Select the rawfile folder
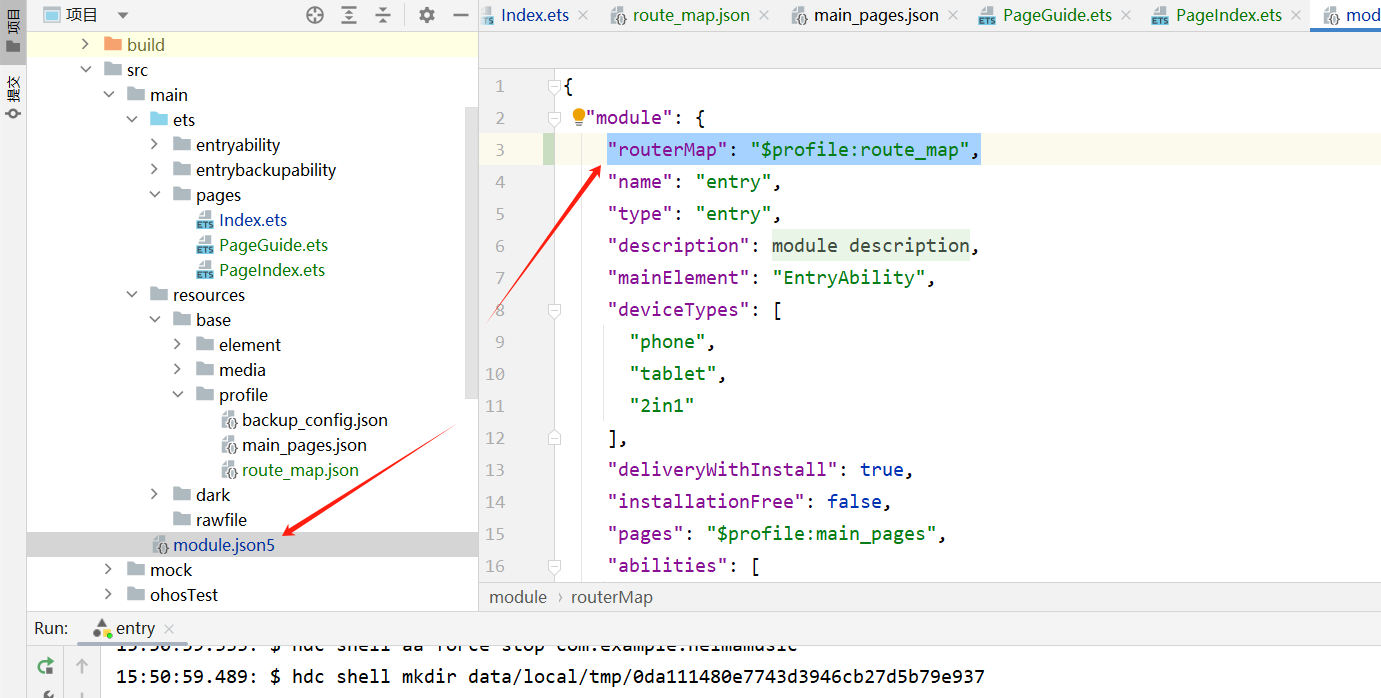The image size is (1381, 698). 221,520
